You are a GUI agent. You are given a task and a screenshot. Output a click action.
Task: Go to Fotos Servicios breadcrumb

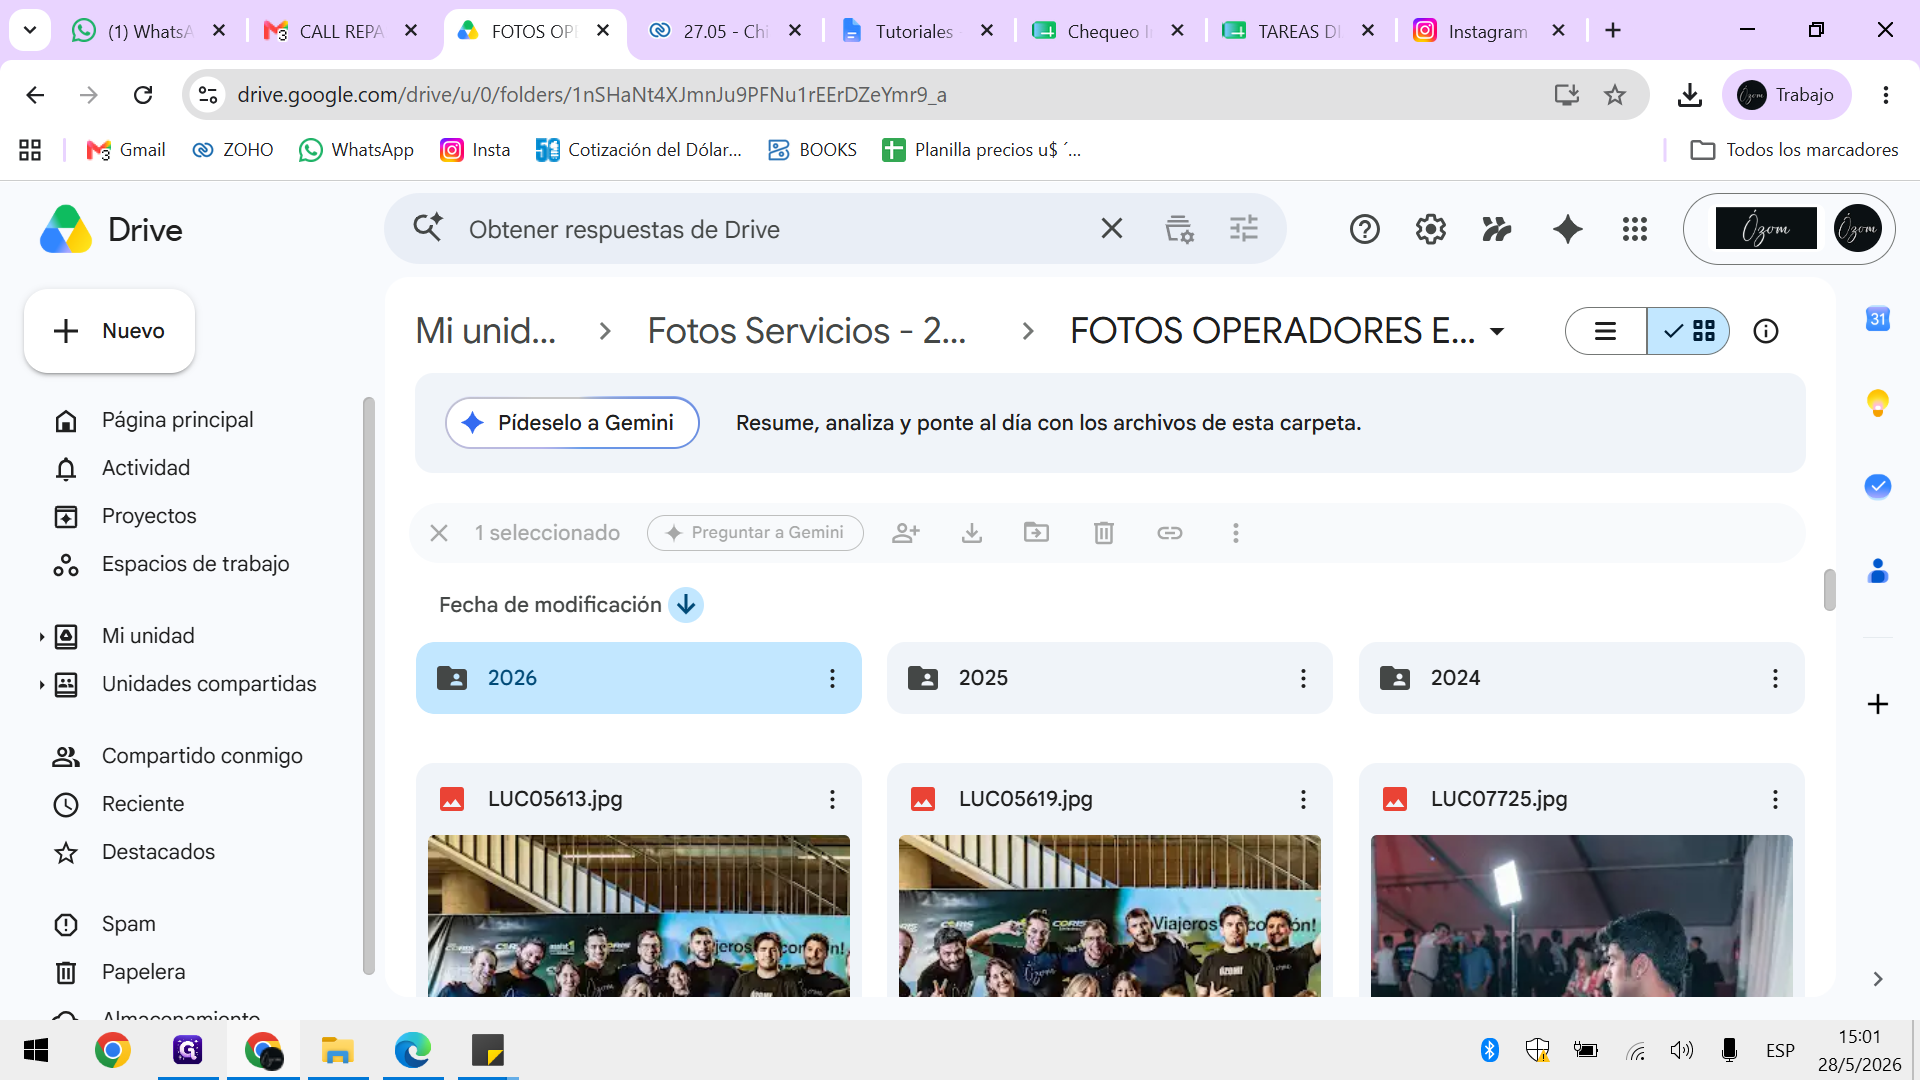coord(806,331)
